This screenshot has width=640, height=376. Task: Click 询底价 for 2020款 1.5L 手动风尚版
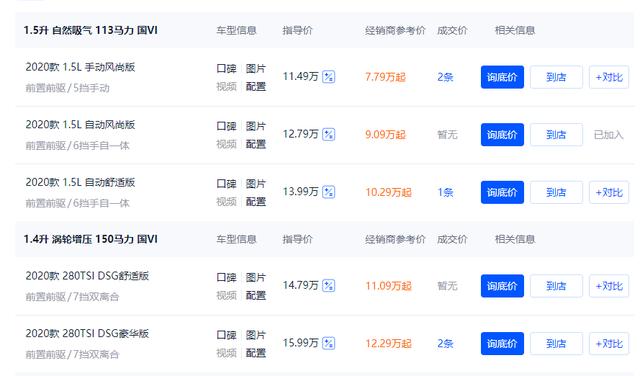(x=502, y=77)
